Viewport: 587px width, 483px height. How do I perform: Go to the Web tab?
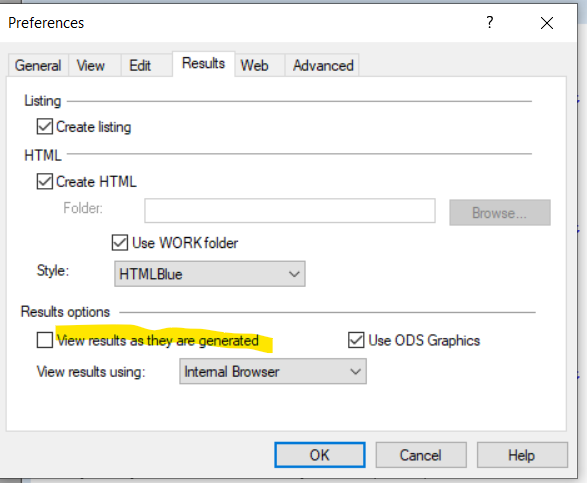(255, 66)
